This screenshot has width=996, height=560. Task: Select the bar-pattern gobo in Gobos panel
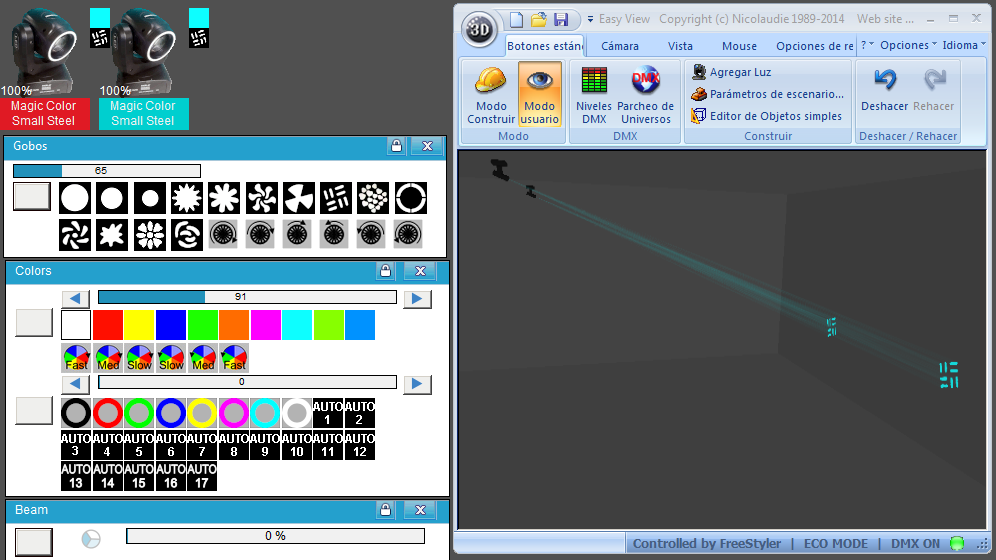(336, 198)
